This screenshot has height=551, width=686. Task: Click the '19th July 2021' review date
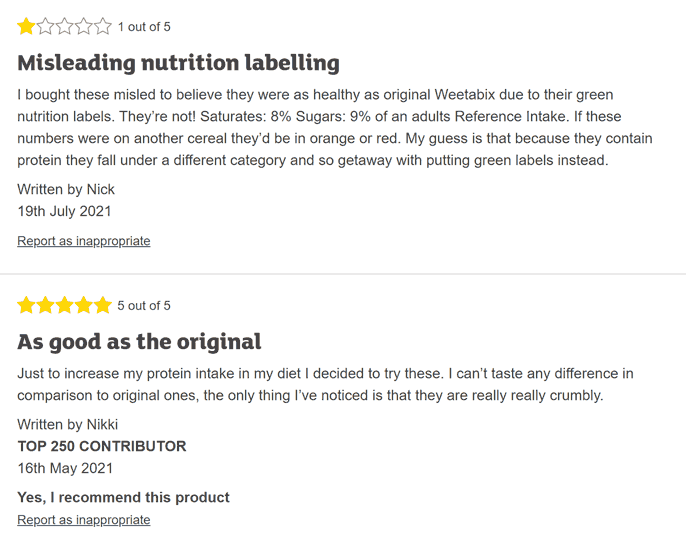tap(64, 211)
